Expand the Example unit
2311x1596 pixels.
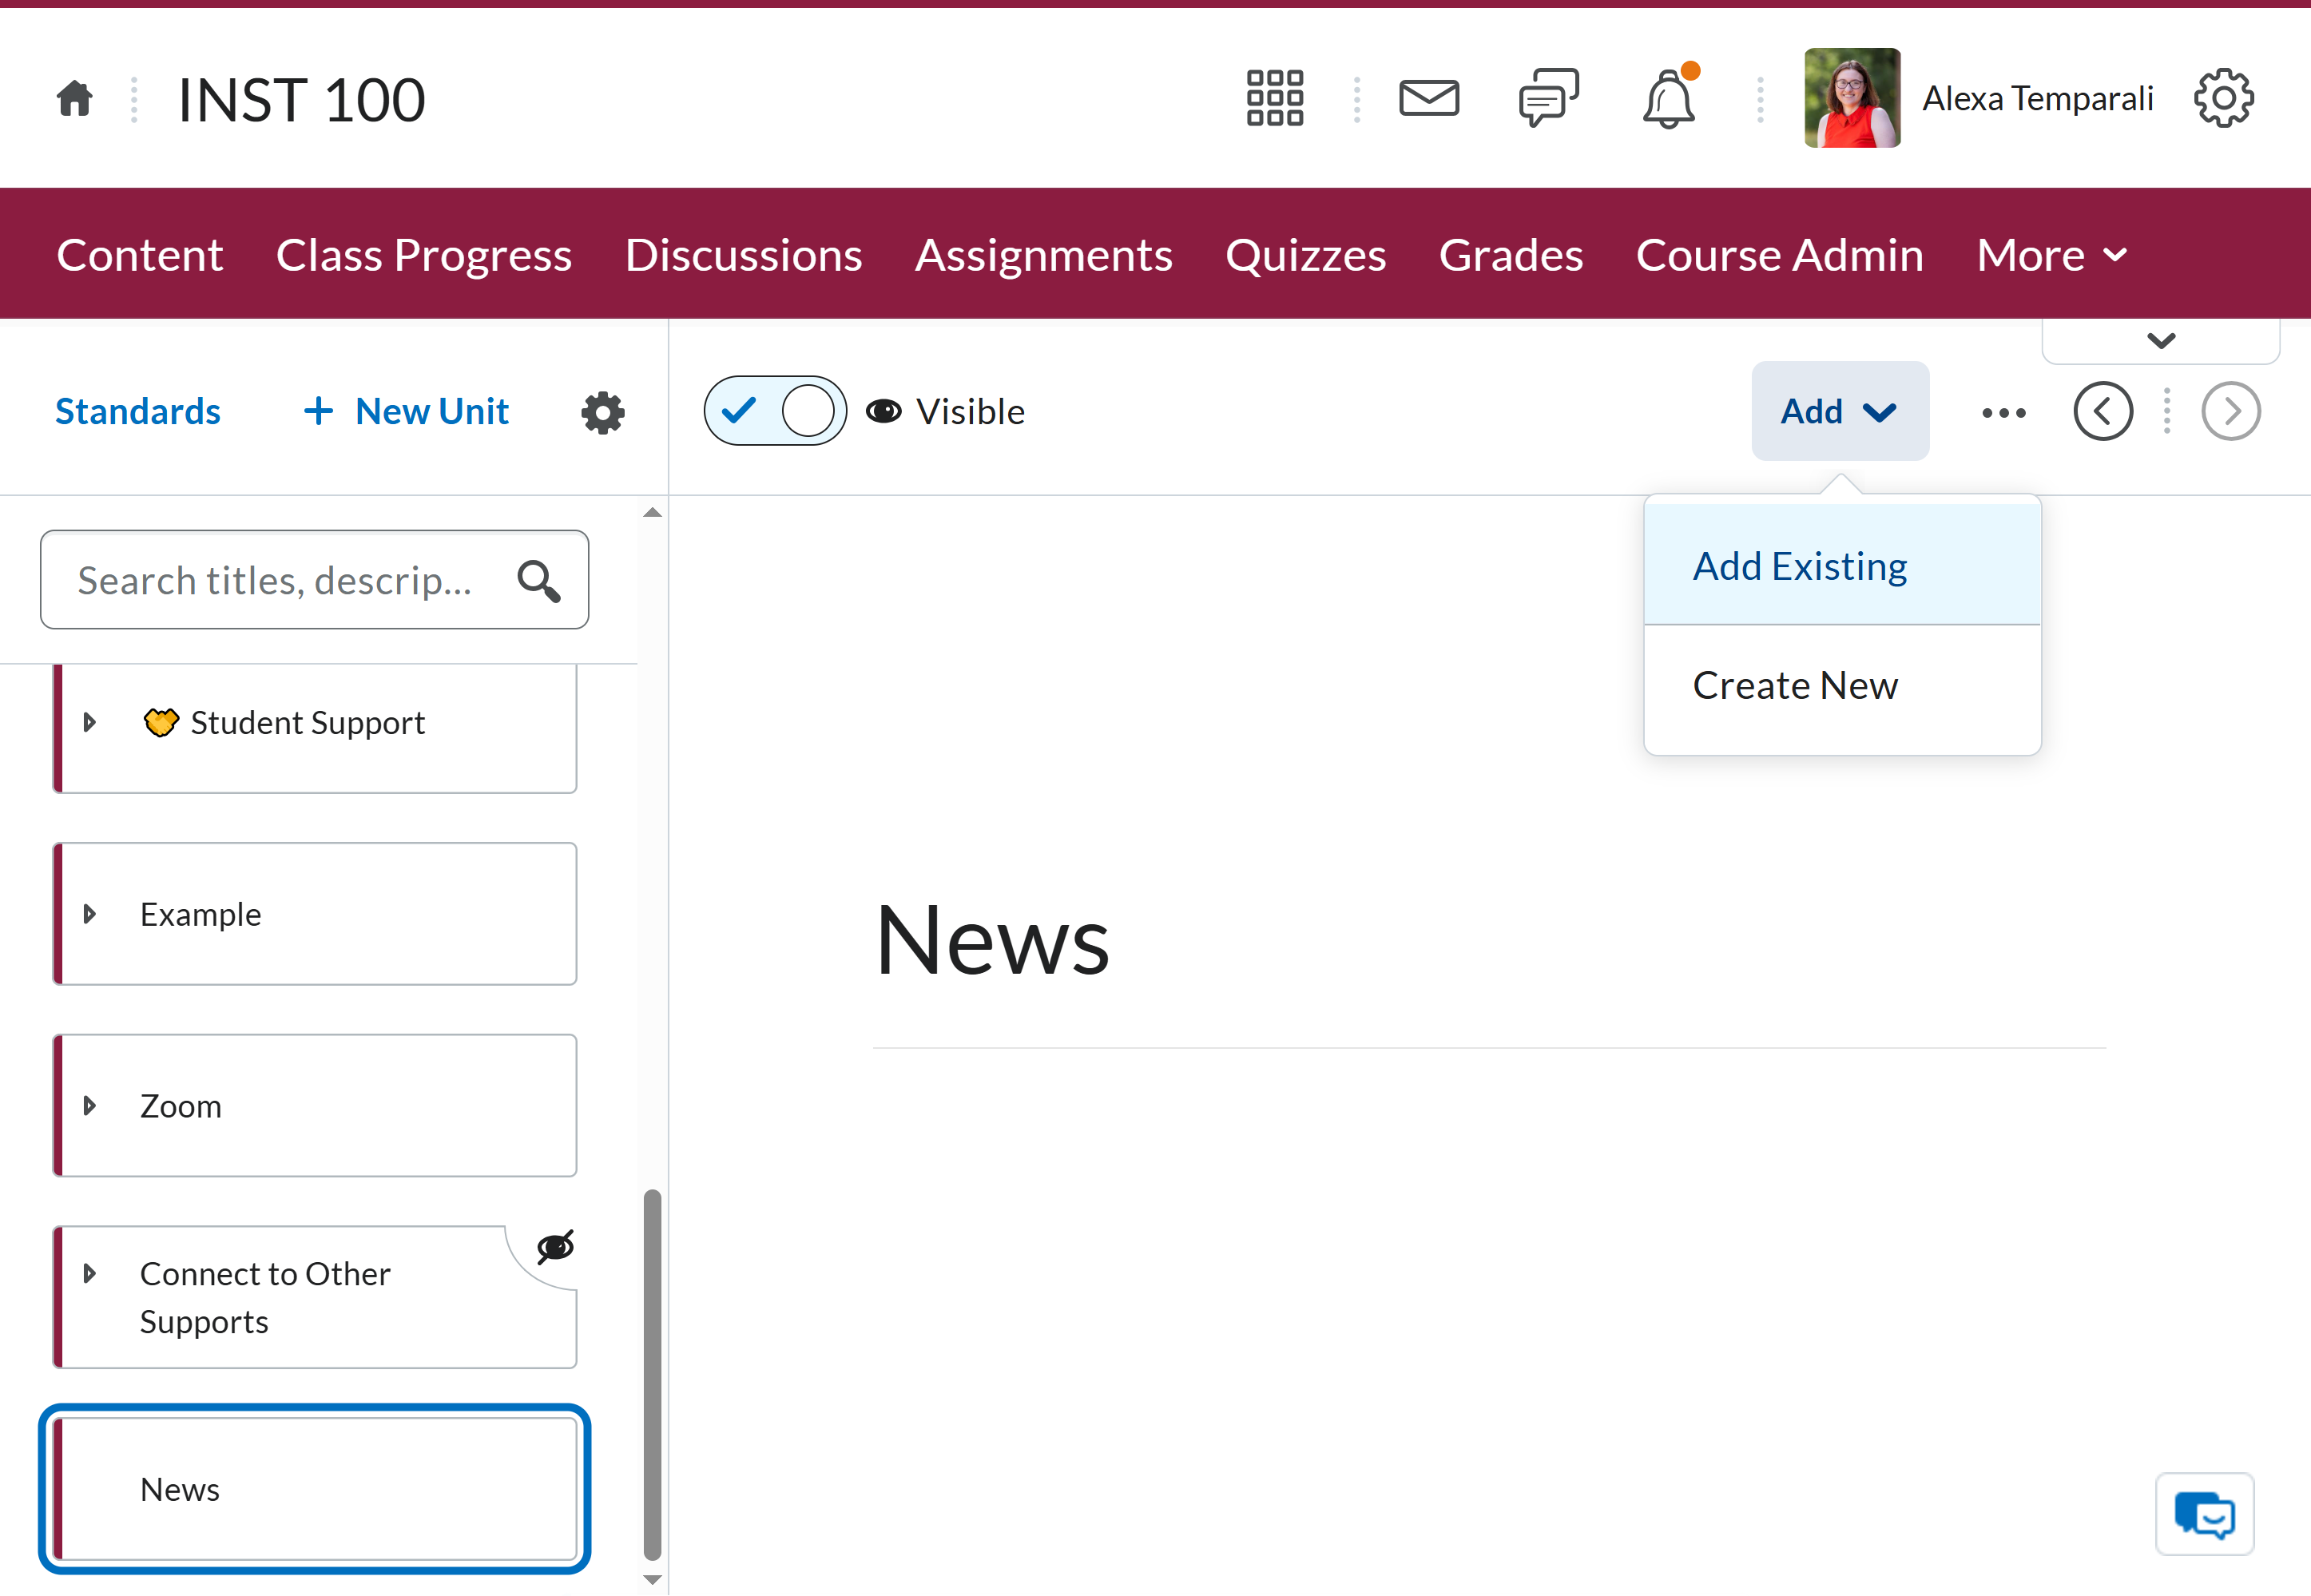click(90, 914)
